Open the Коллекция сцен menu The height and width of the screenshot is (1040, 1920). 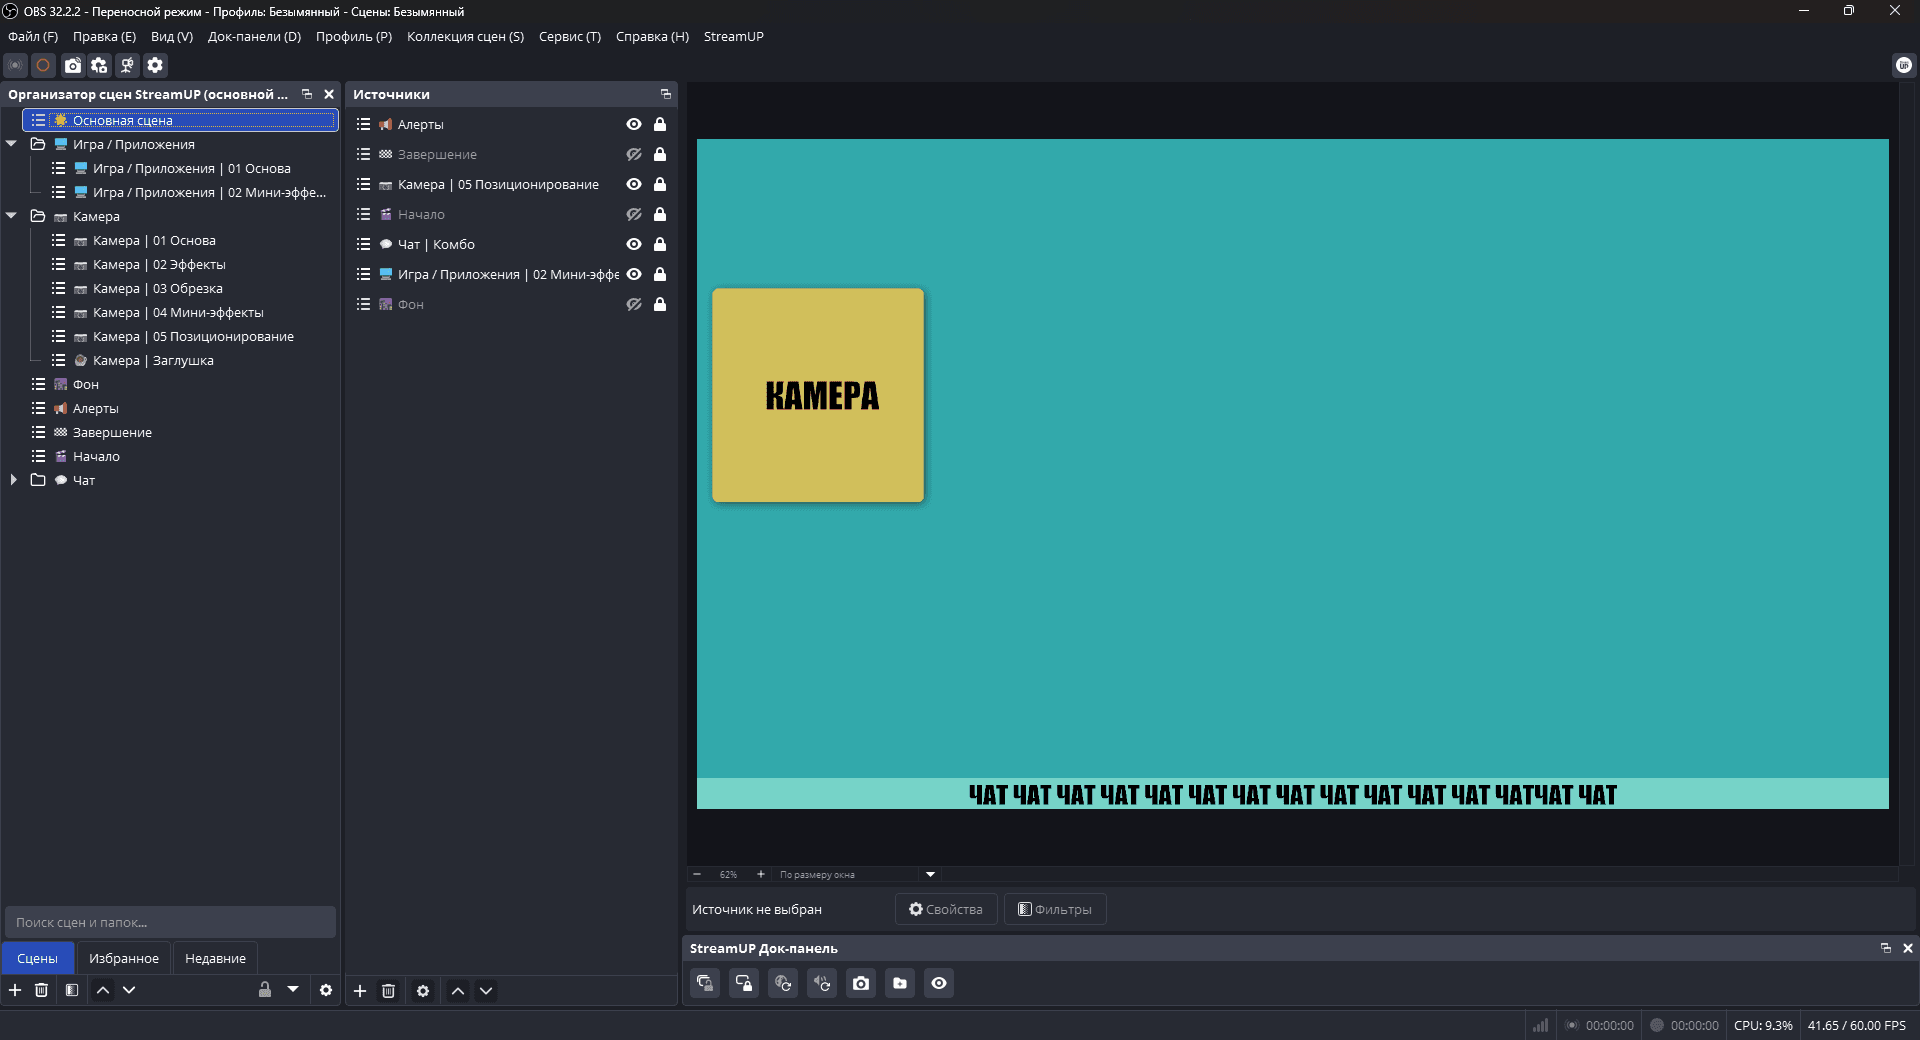pos(465,36)
